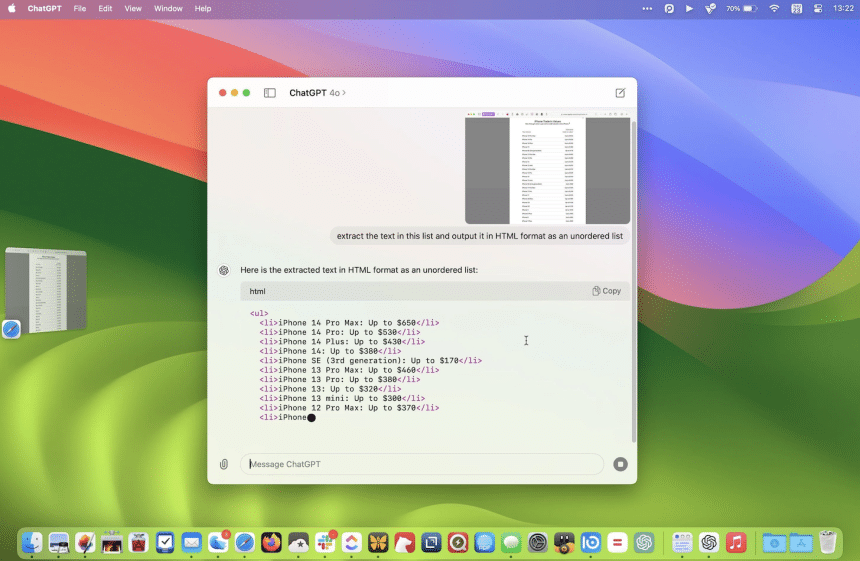Attach a file with paperclip icon

224,464
